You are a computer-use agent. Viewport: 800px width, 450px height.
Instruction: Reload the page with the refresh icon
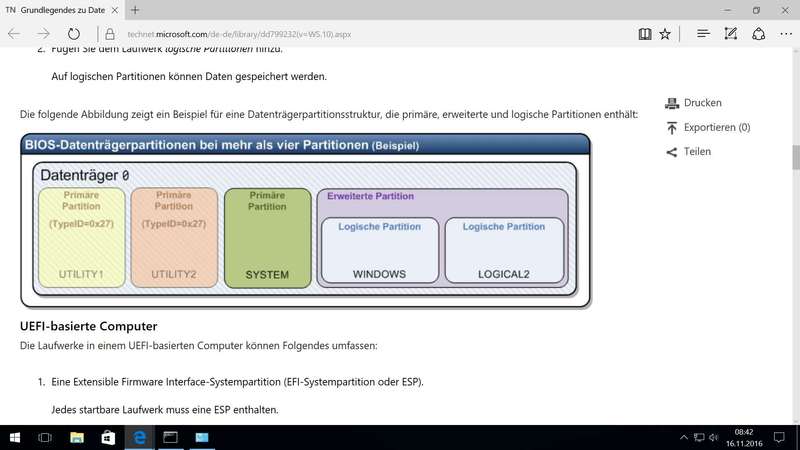coord(74,34)
